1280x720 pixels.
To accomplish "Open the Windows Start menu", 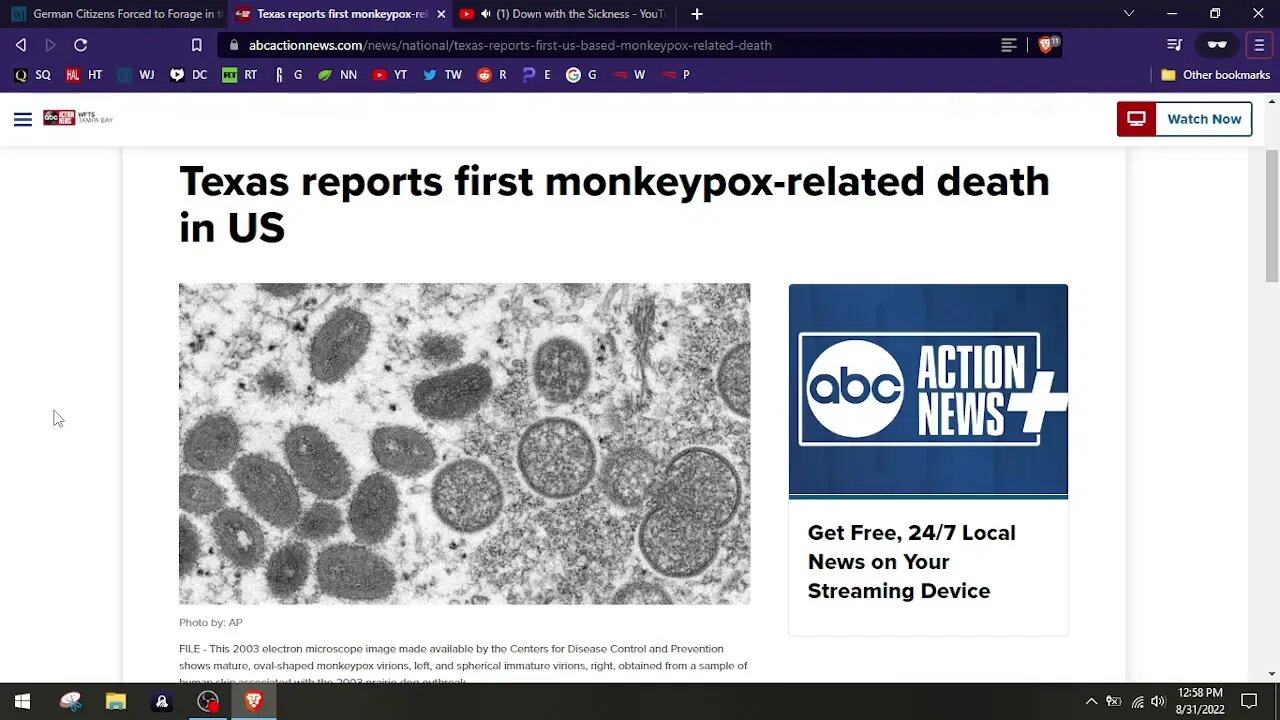I will point(23,701).
